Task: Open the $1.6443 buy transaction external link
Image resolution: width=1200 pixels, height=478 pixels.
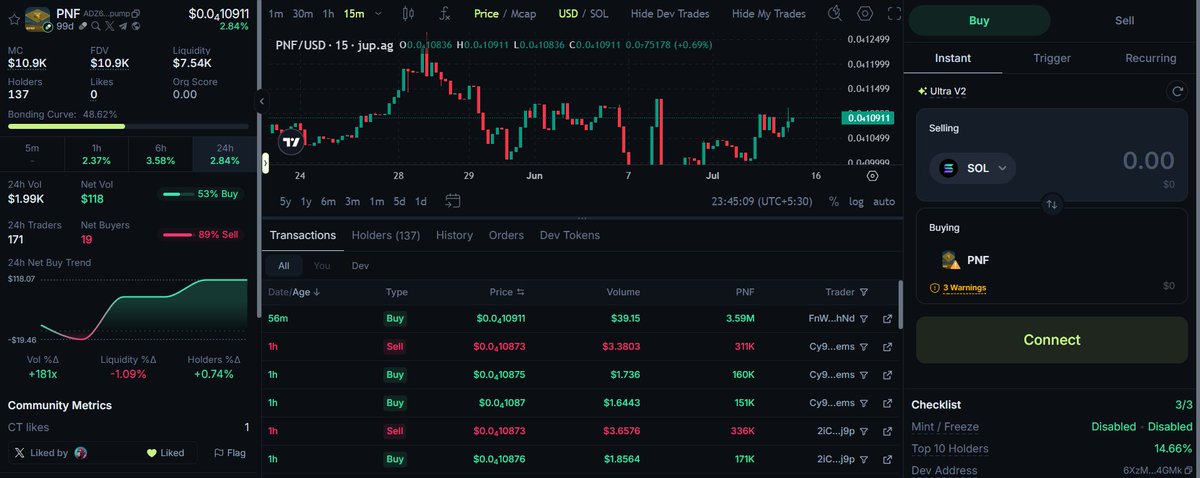Action: click(x=887, y=403)
